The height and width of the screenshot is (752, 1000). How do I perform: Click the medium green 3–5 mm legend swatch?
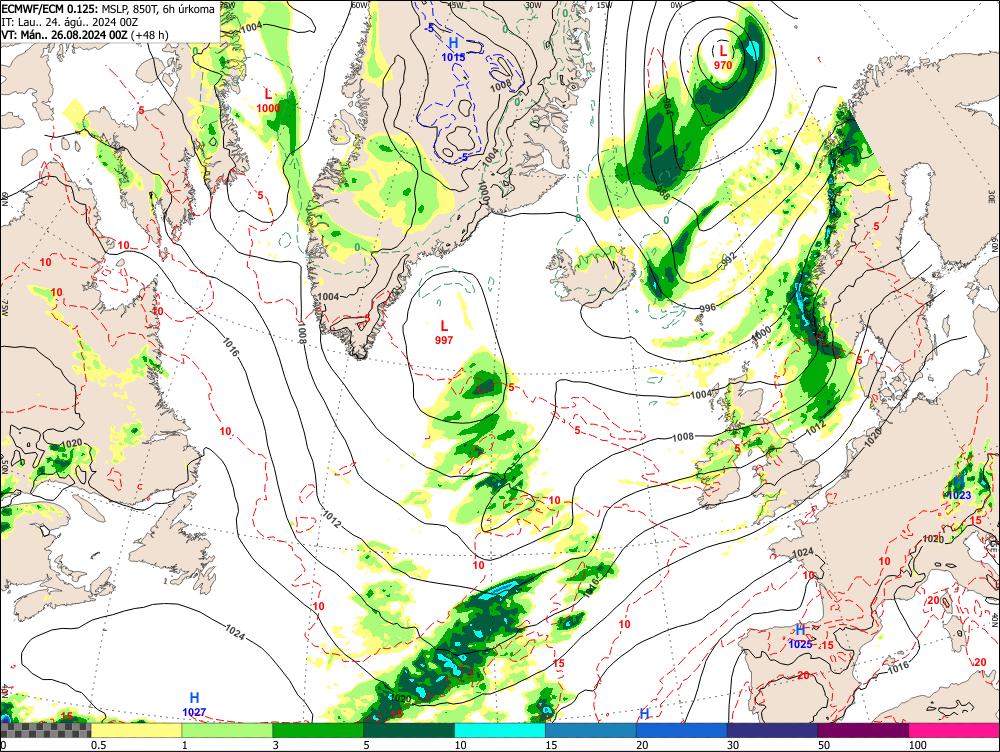tap(318, 730)
